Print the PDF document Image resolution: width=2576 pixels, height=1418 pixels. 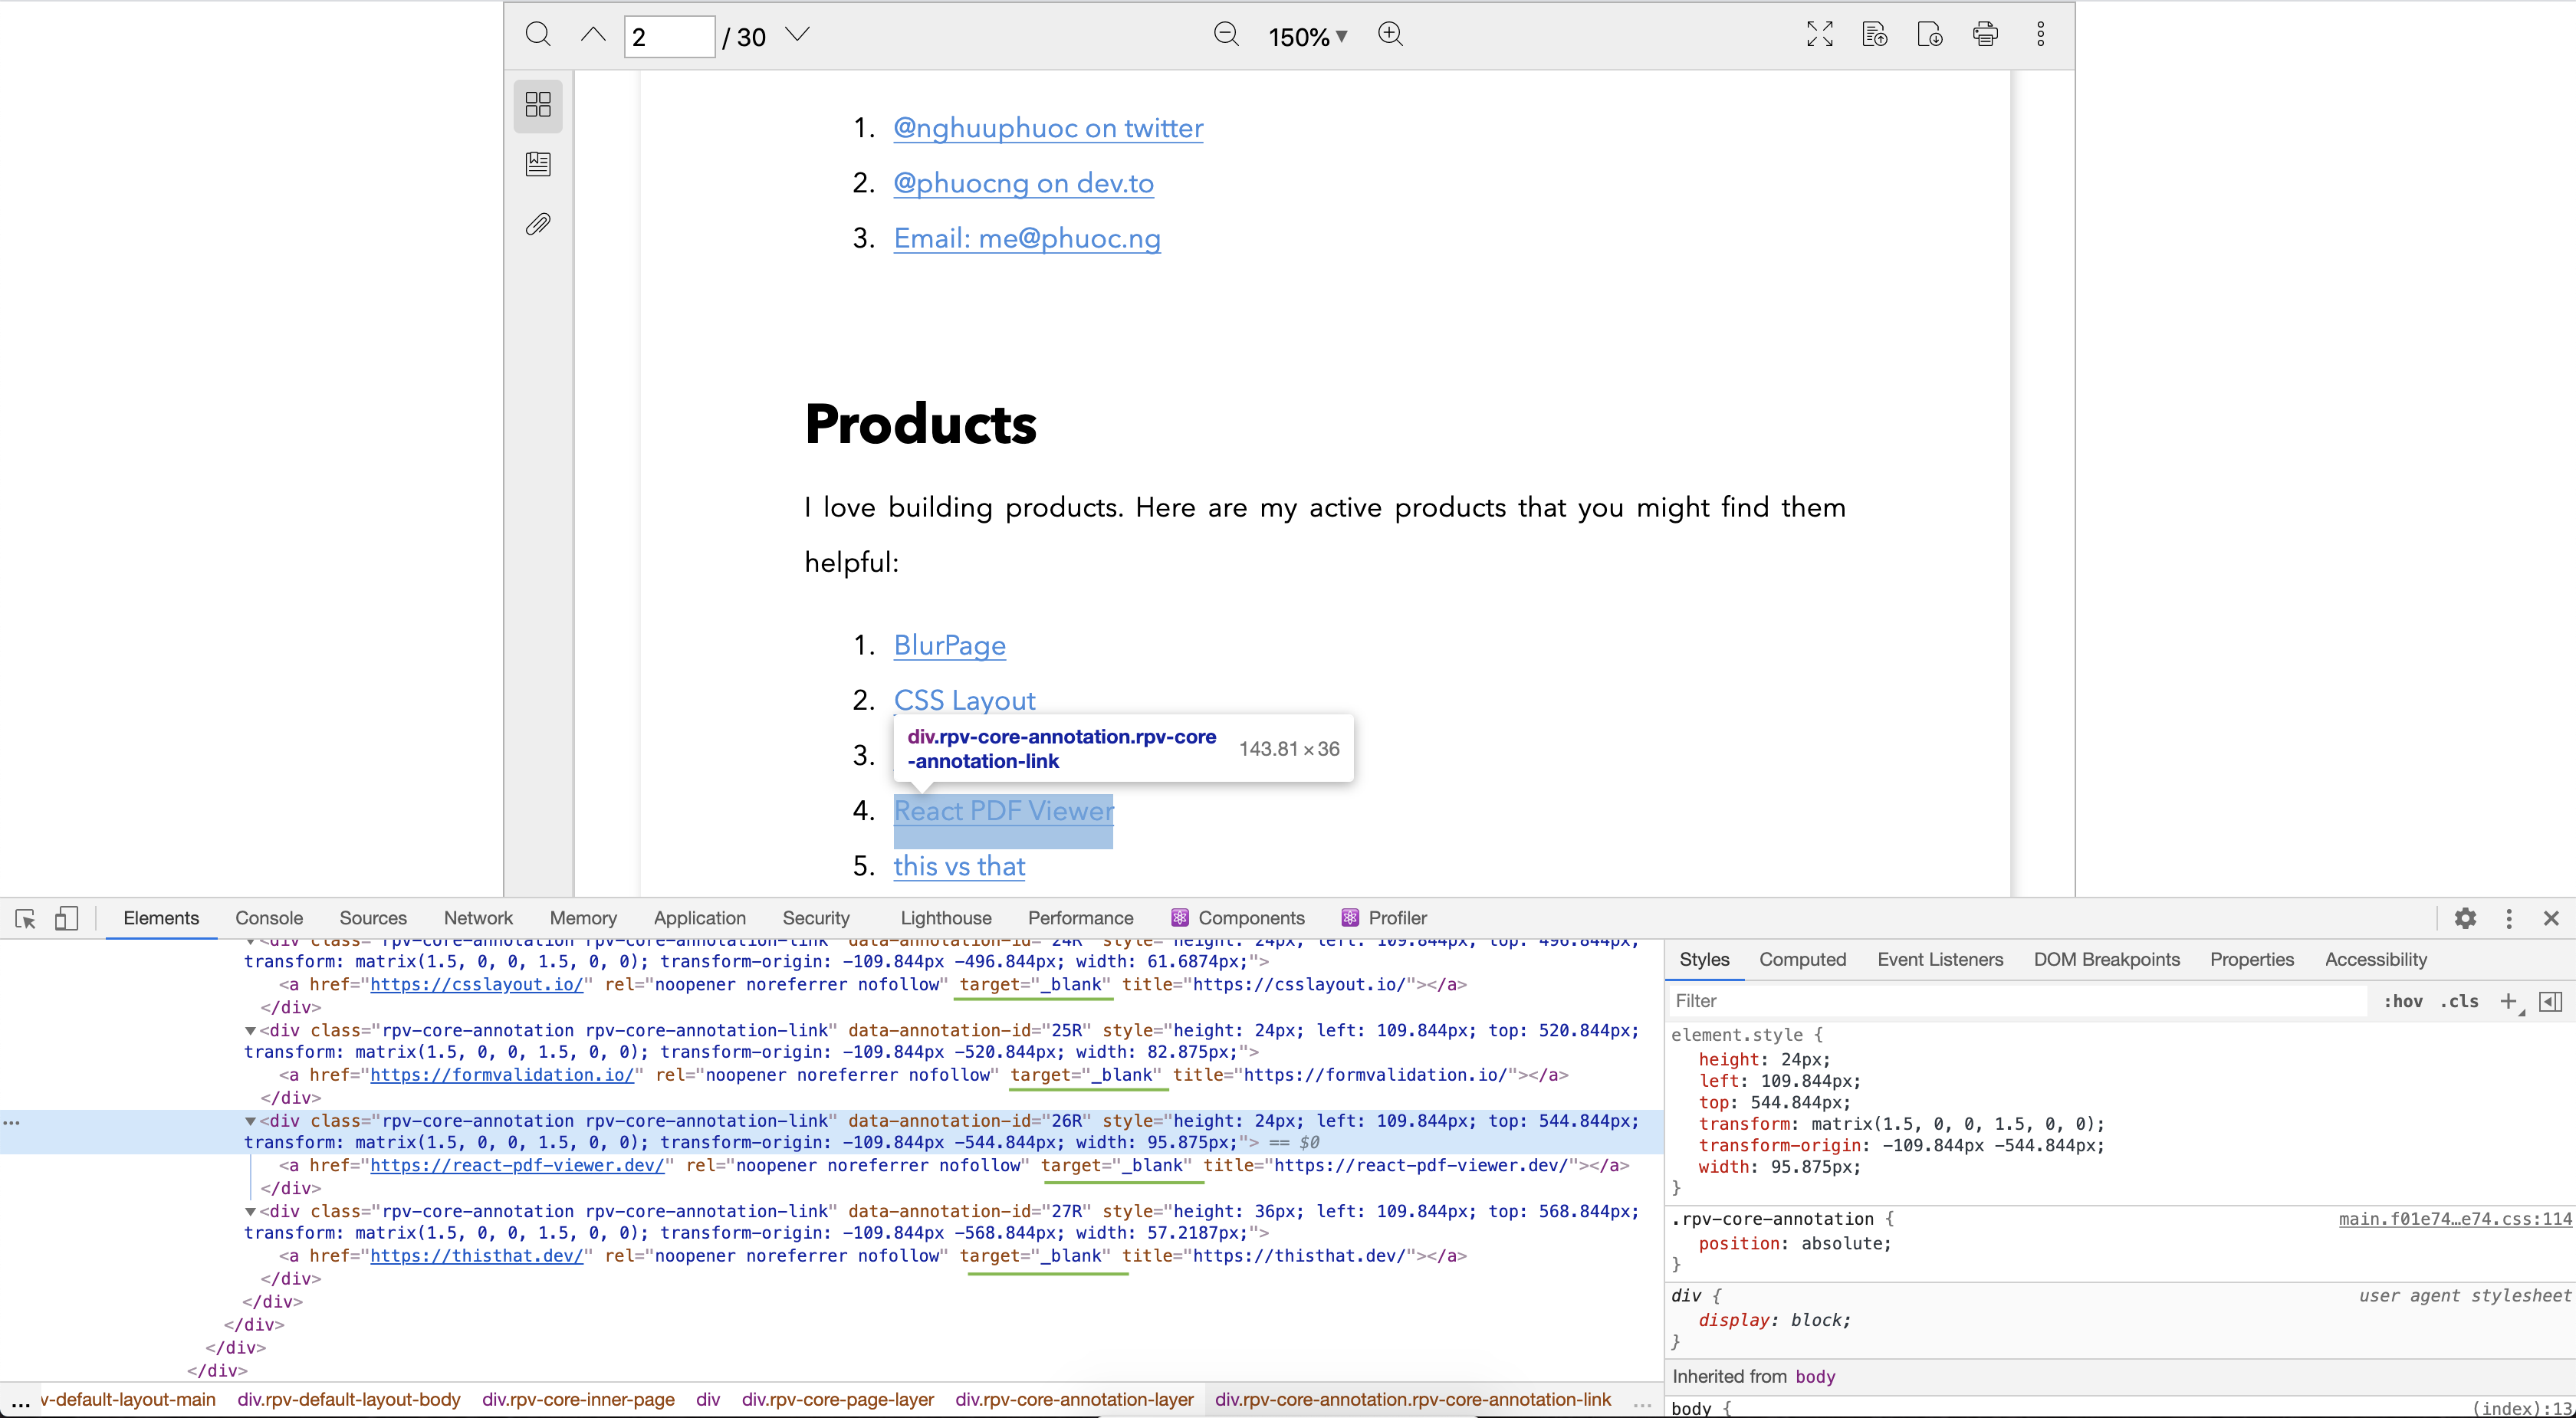(x=1986, y=33)
